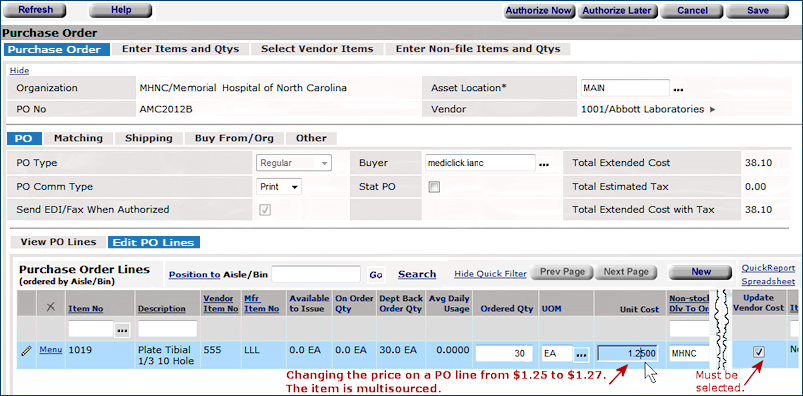Click the Unit Cost input field
The height and width of the screenshot is (396, 803).
coord(630,354)
